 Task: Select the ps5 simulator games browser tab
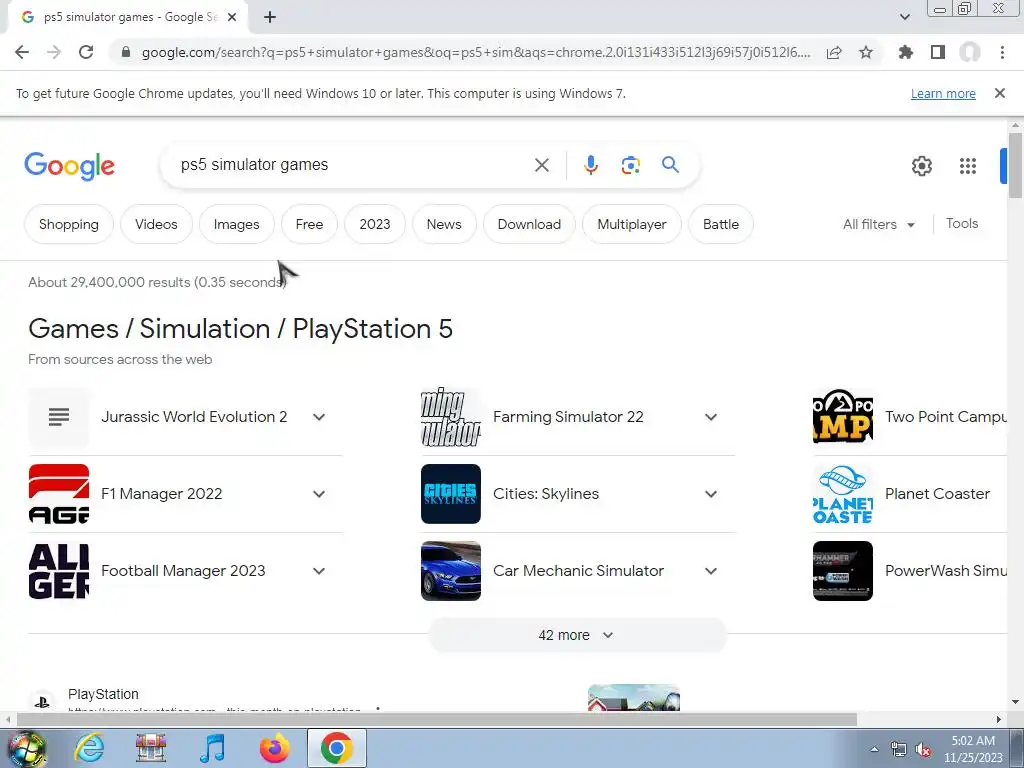(128, 18)
